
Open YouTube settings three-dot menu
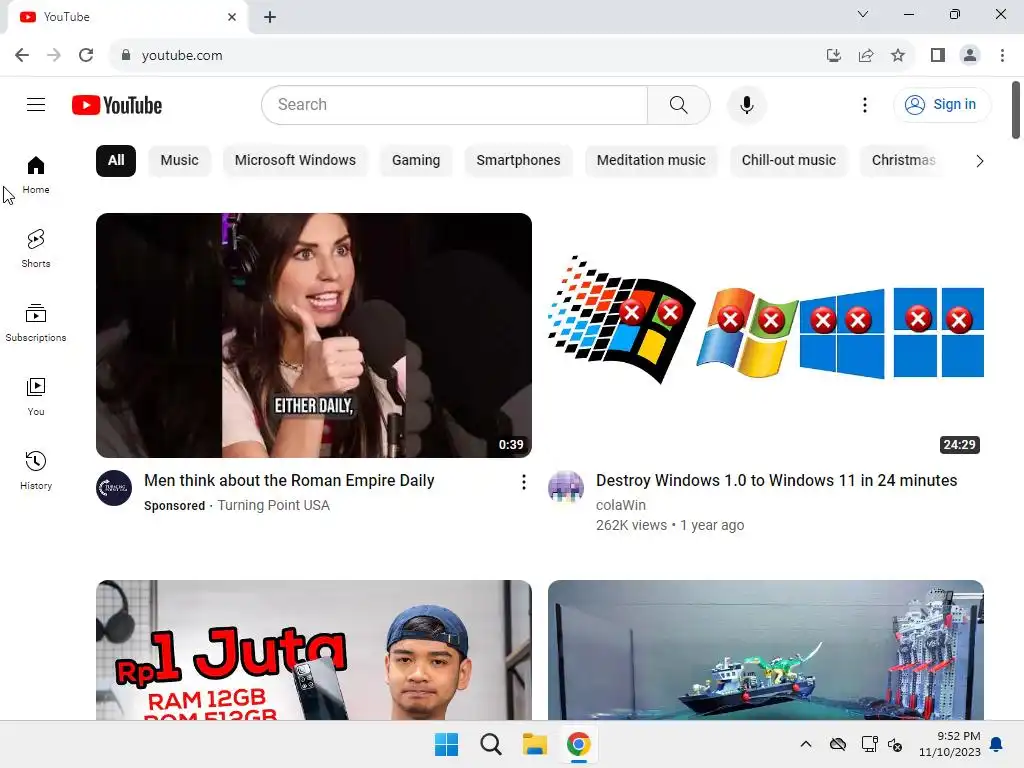tap(865, 104)
